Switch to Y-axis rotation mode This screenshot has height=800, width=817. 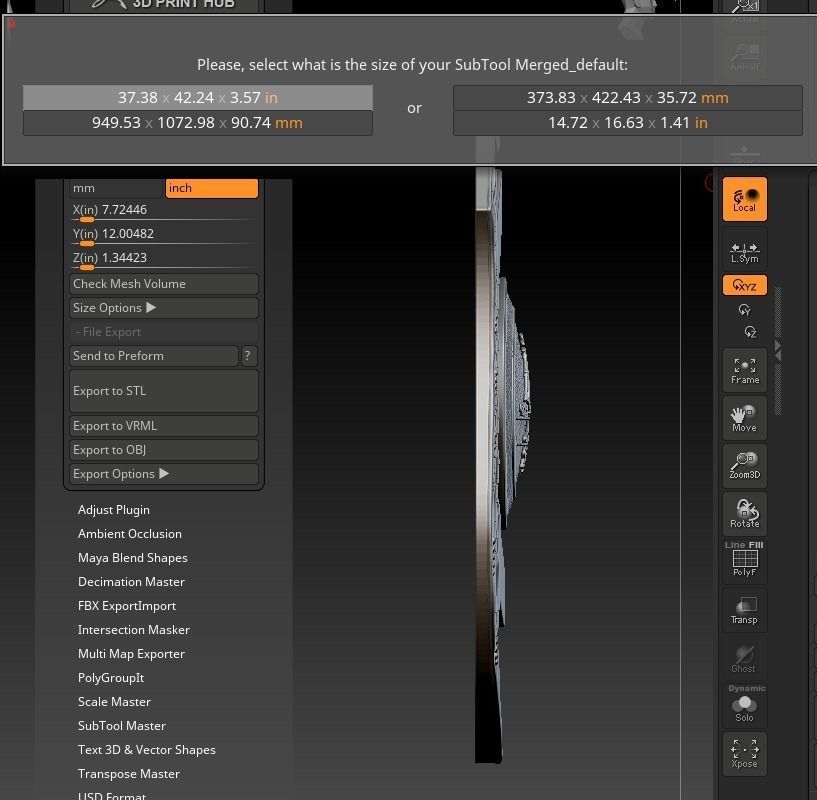point(744,310)
